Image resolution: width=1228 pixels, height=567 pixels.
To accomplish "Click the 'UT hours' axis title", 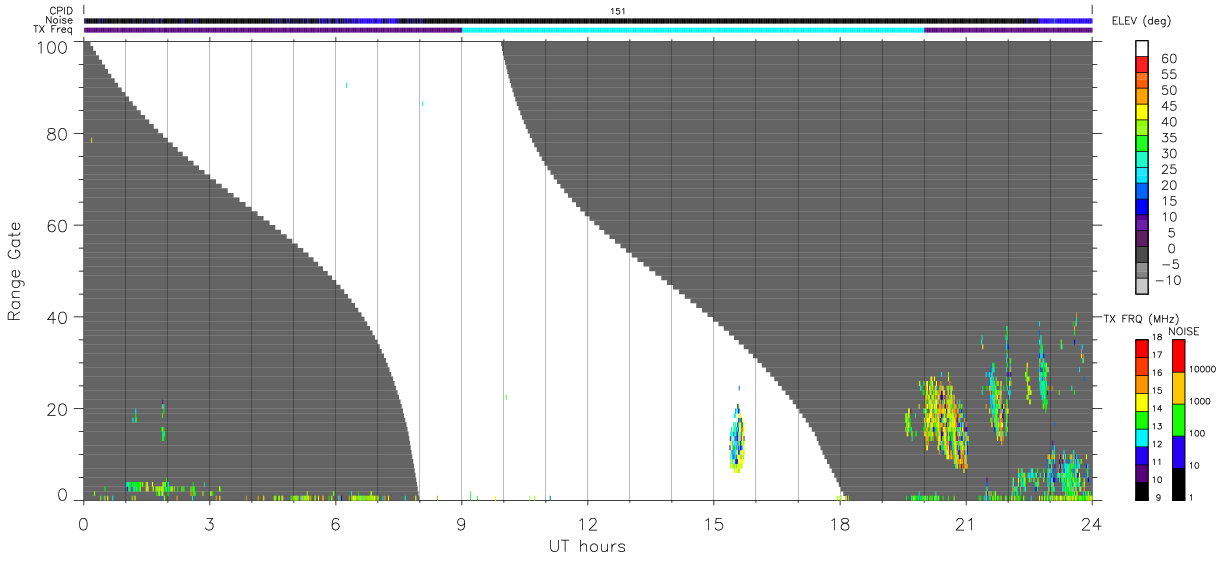I will [x=587, y=547].
